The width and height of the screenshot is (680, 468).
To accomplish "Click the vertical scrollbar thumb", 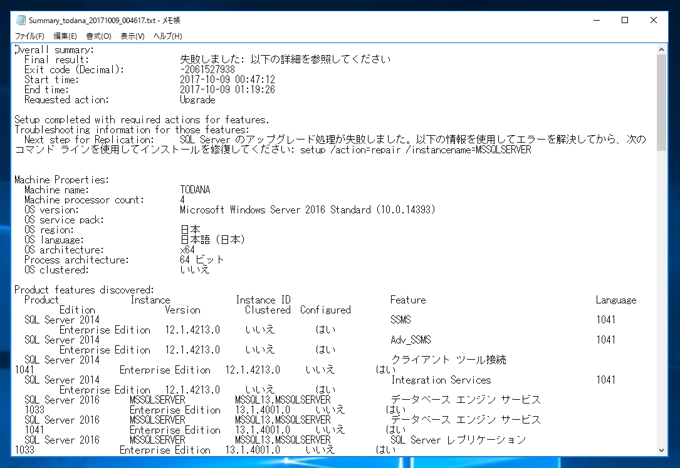I will pyautogui.click(x=661, y=102).
